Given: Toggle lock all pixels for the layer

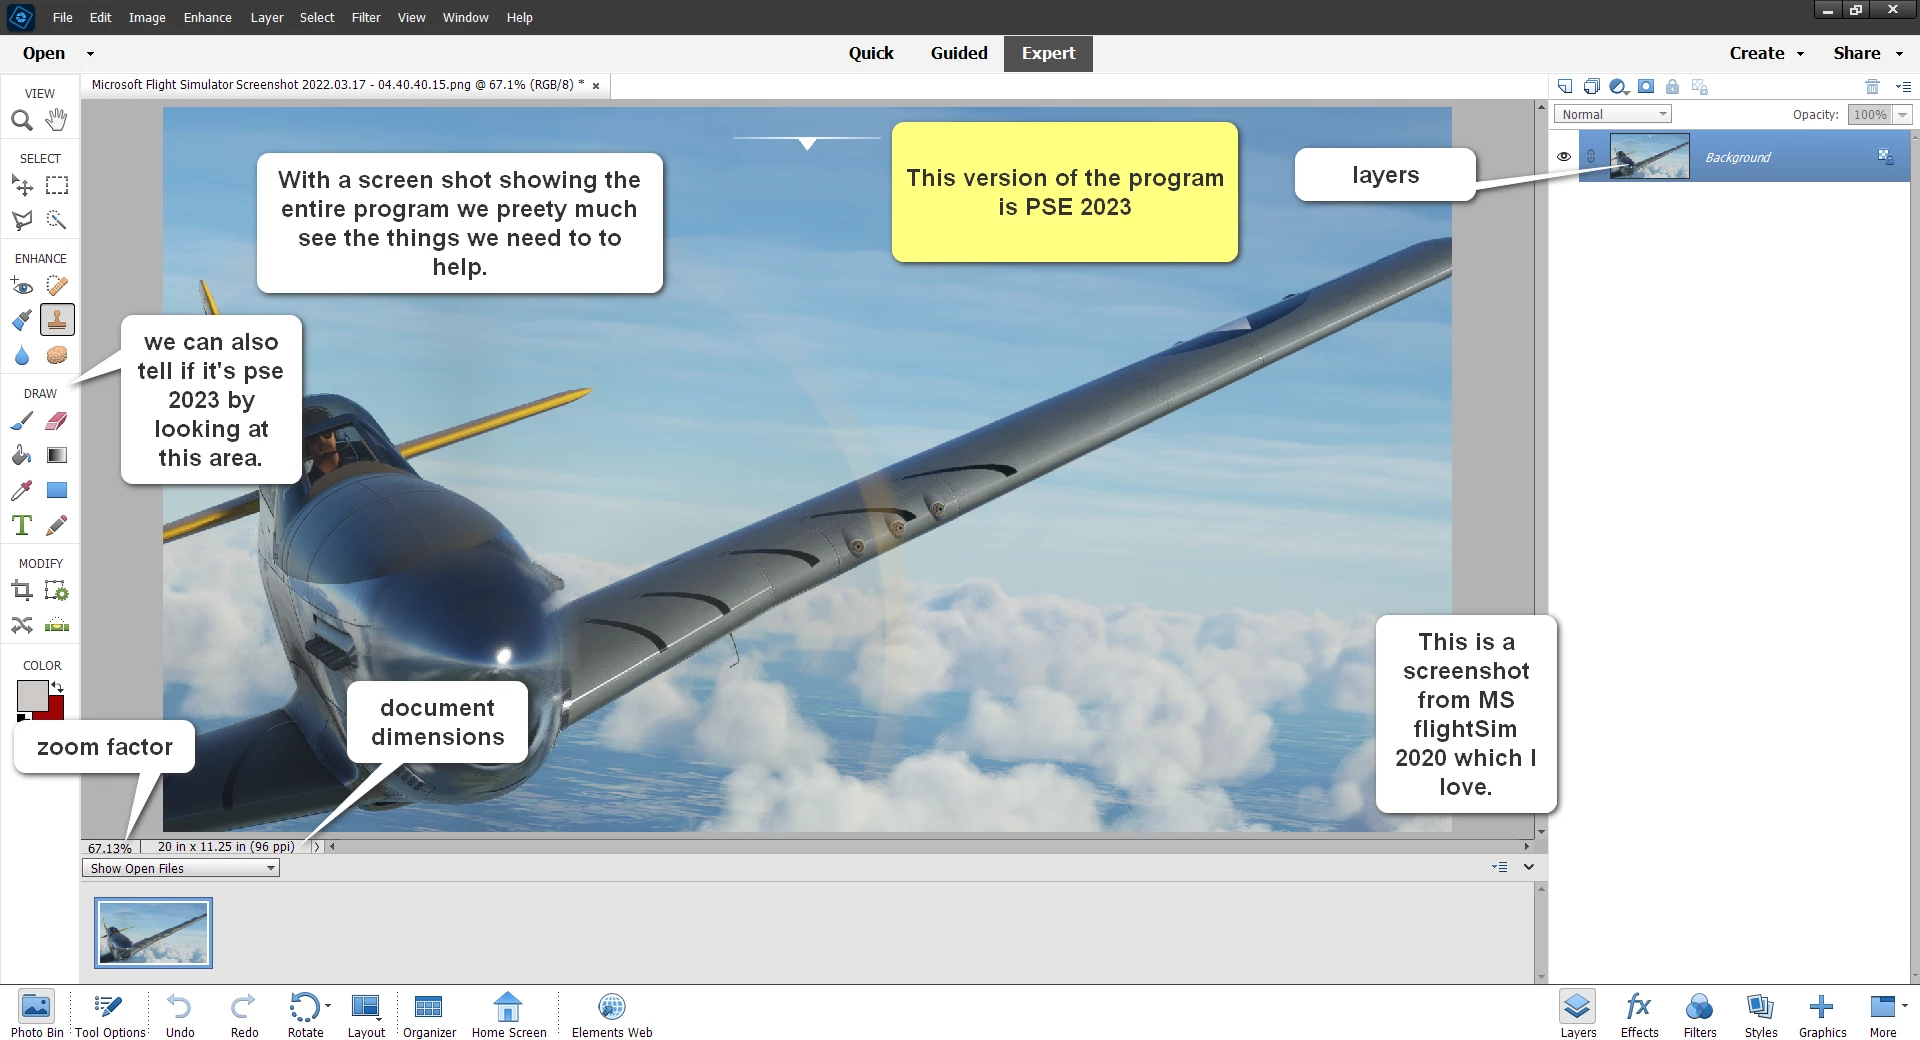Looking at the screenshot, I should tap(1672, 86).
